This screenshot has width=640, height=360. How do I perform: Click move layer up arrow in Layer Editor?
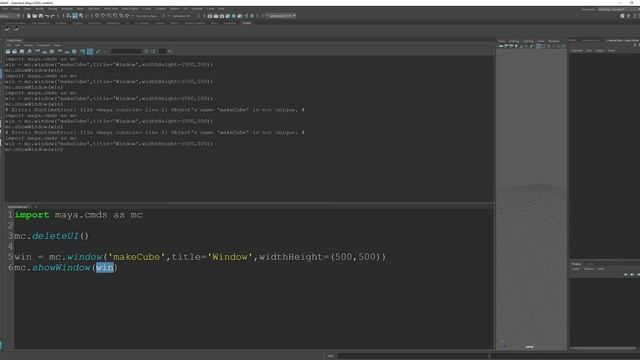coord(626,275)
